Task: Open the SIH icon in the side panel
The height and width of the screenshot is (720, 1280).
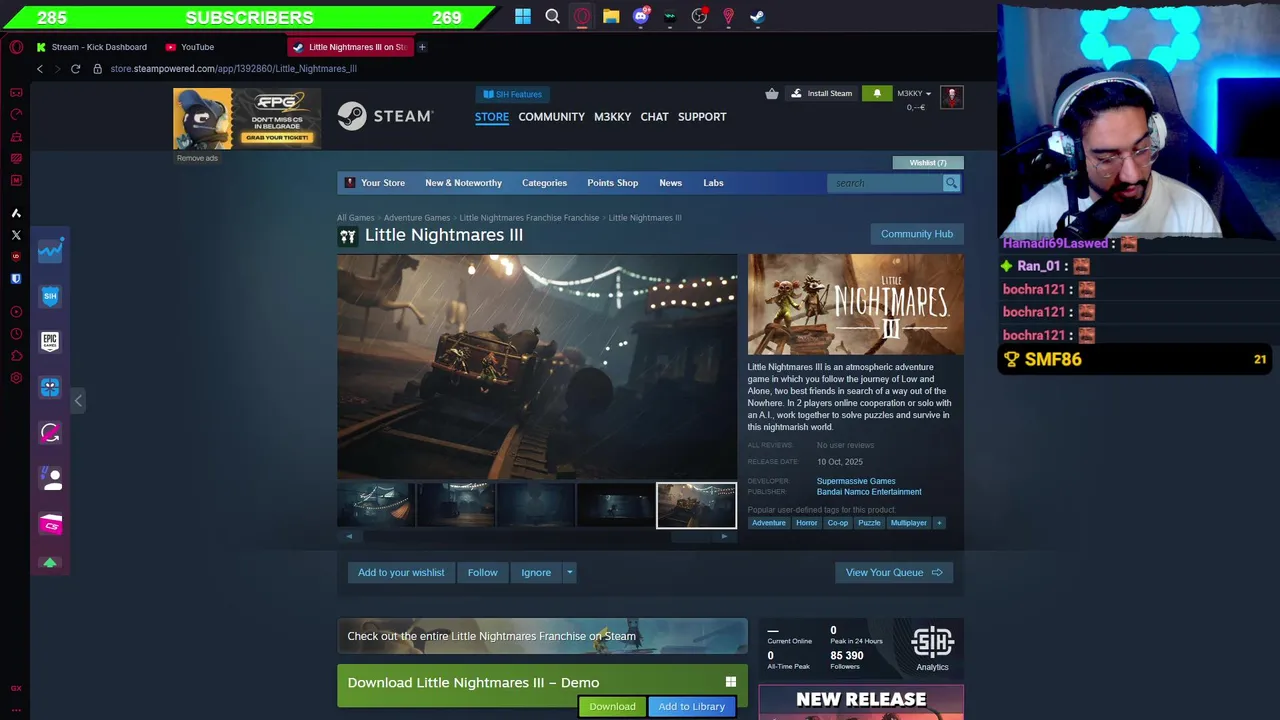Action: [50, 296]
